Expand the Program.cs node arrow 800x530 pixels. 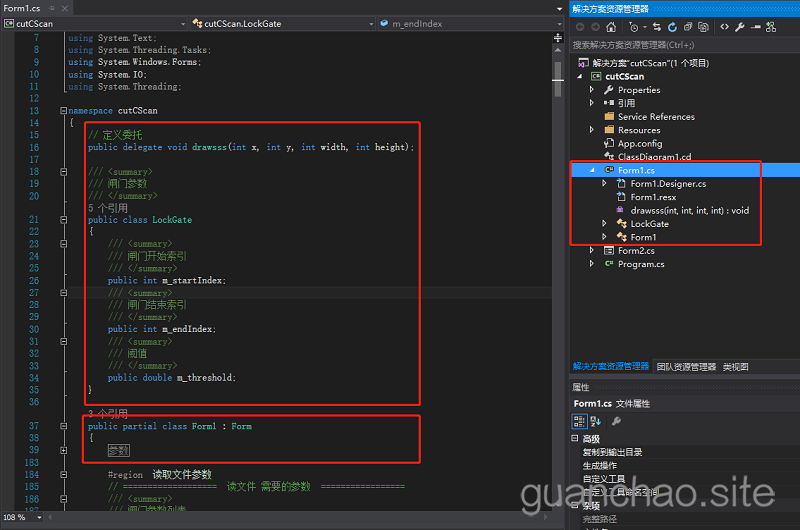click(x=592, y=264)
